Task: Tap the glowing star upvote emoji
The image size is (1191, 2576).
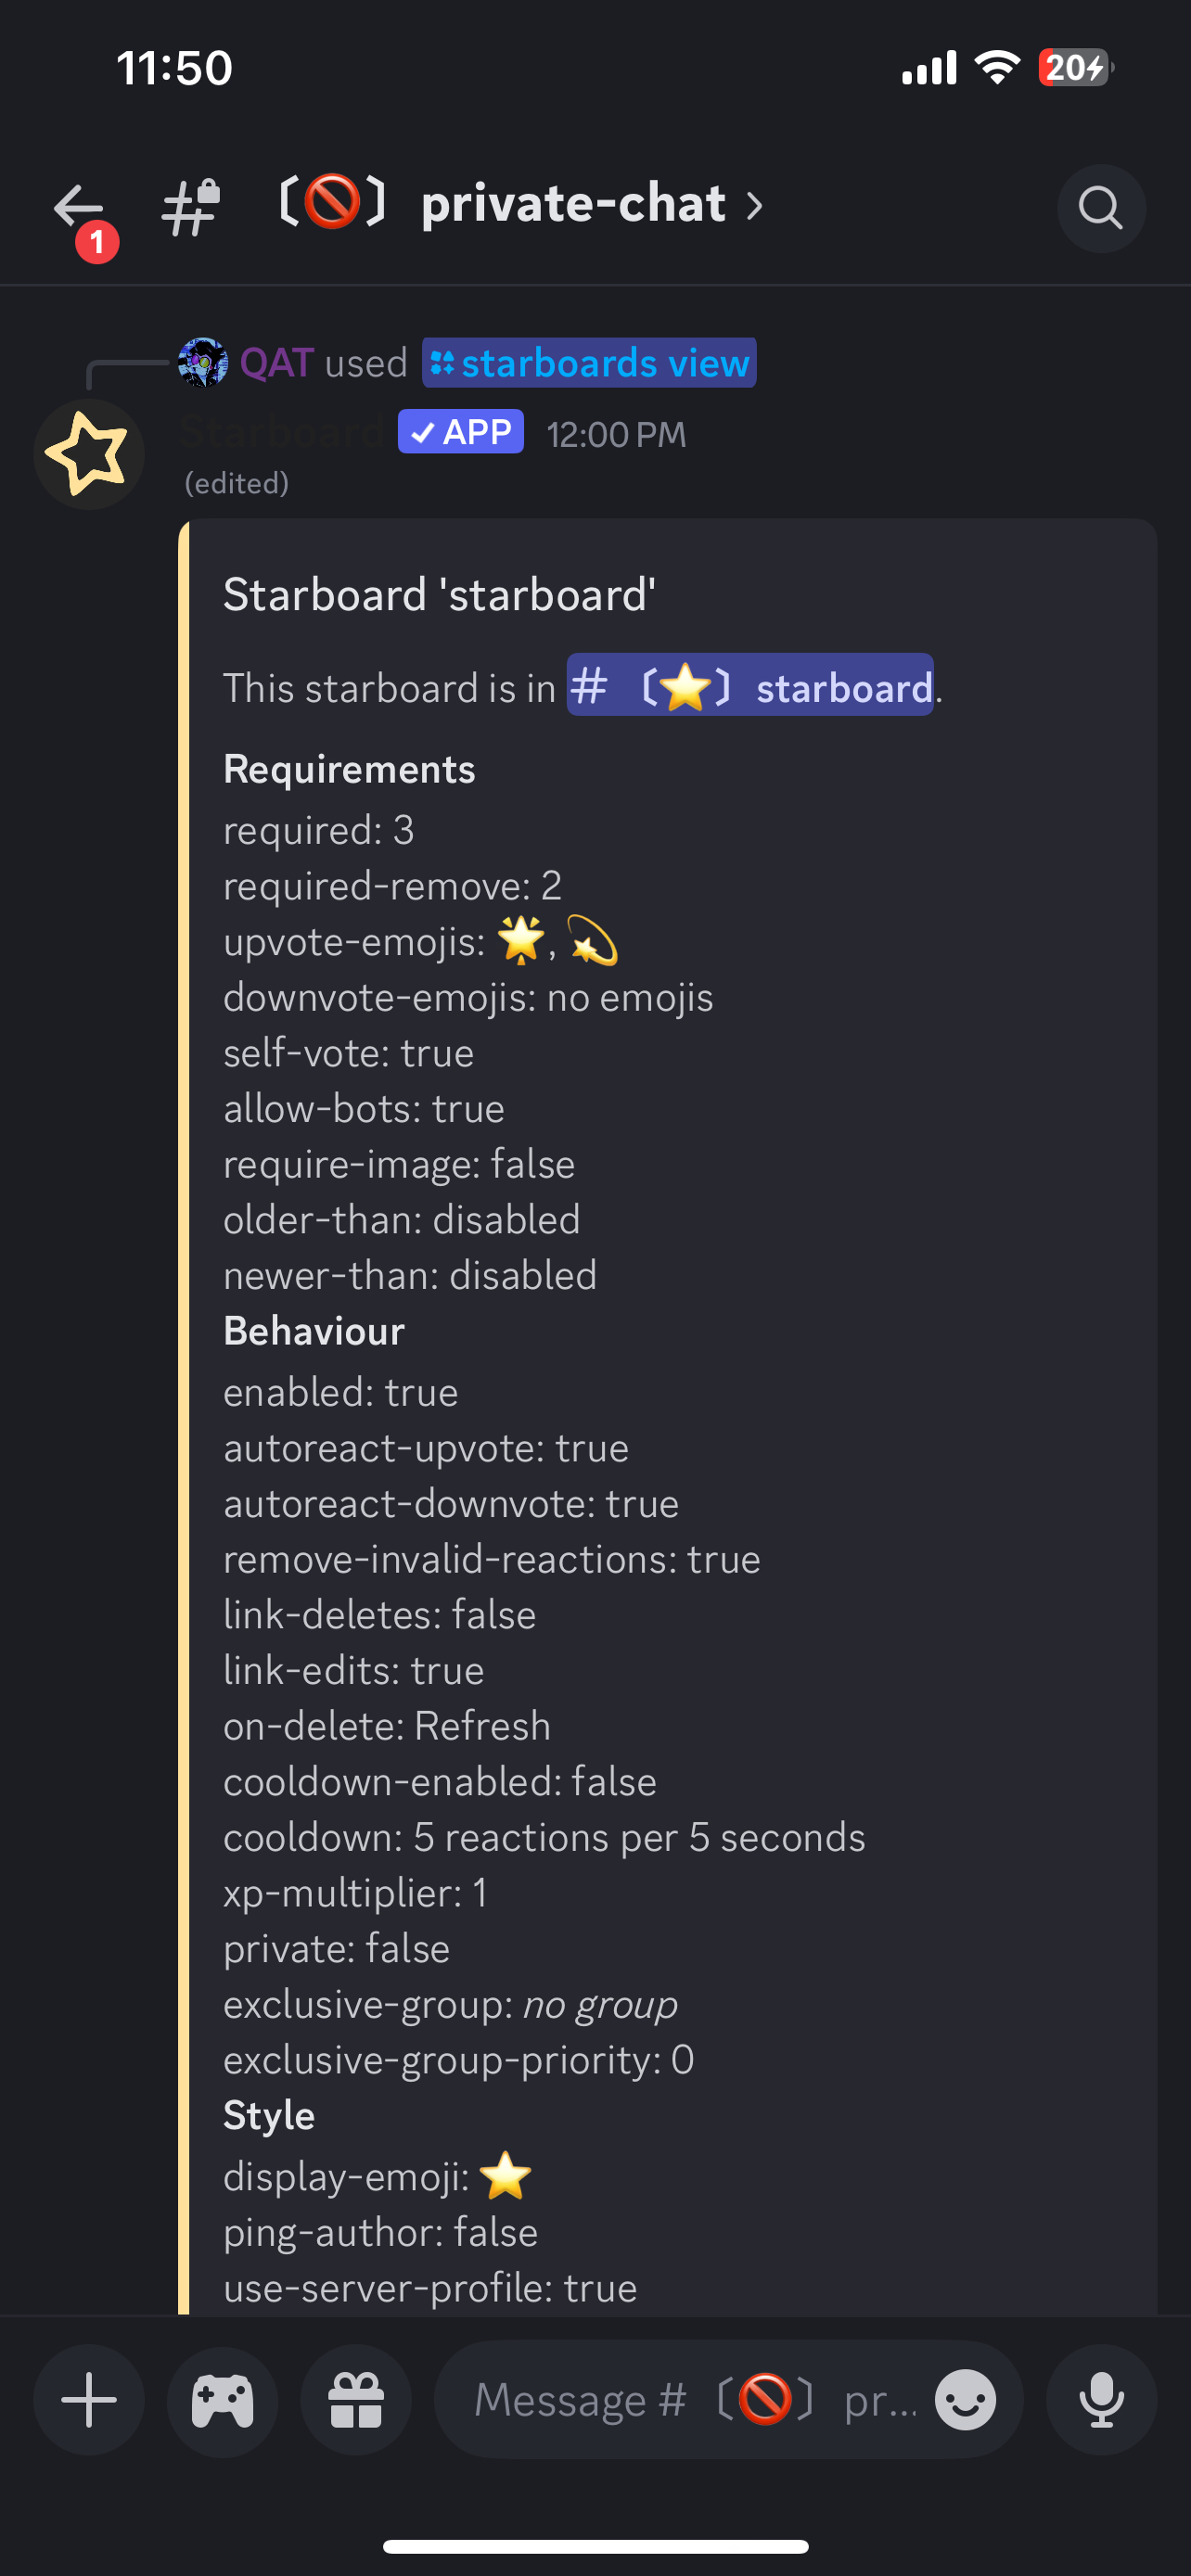Action: [521, 940]
